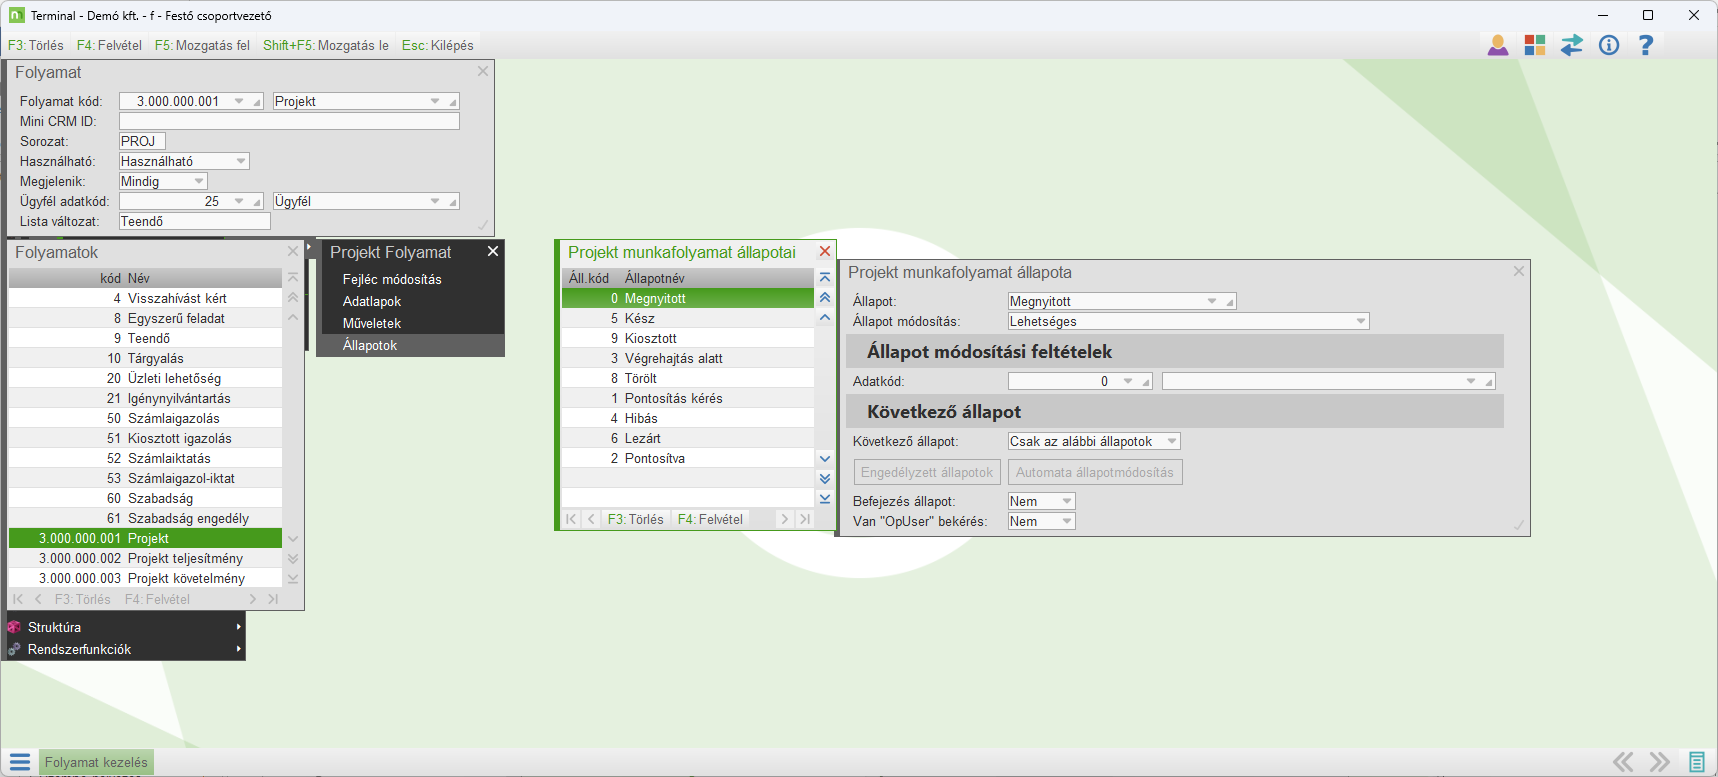Viewport: 1718px width, 777px height.
Task: Select Üzleti lehetőség in Folyamatok list
Action: click(x=146, y=378)
